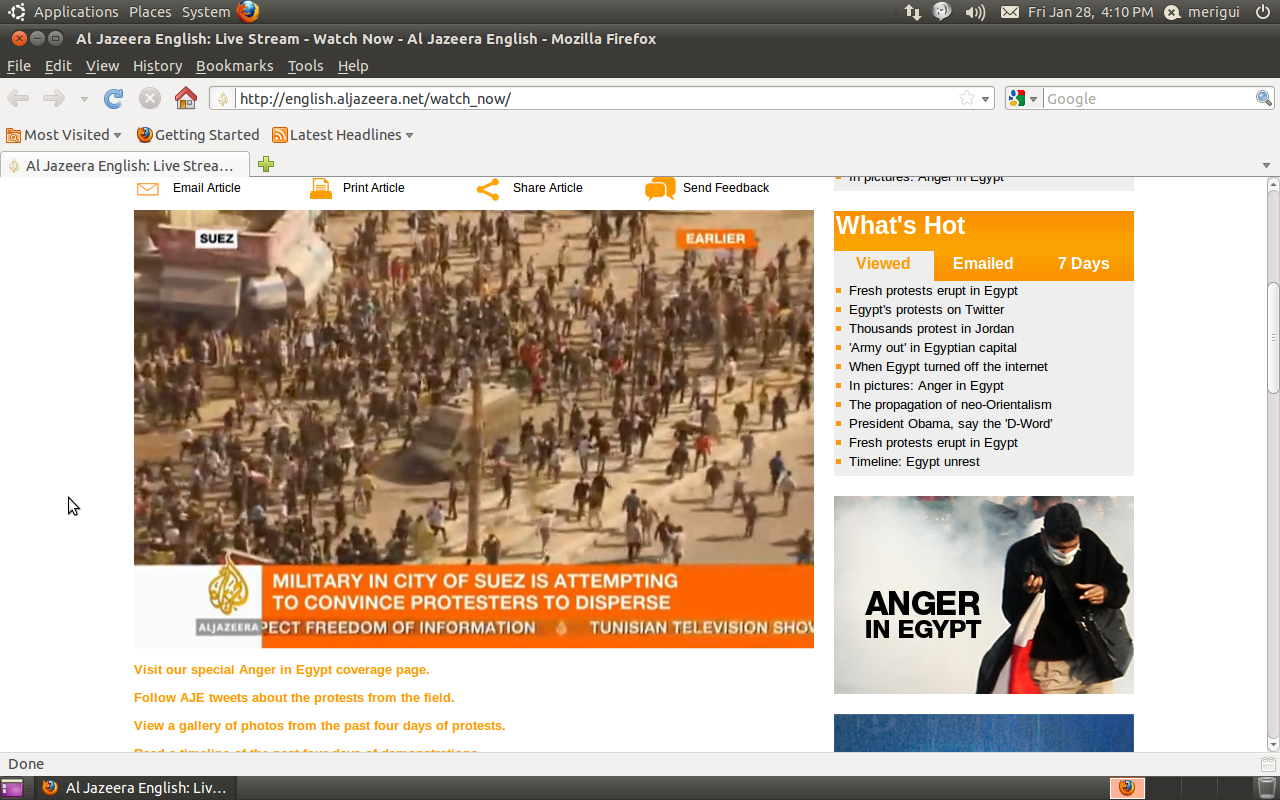1280x800 pixels.
Task: Select the Al Jazeera English Live Stream tab
Action: (x=125, y=165)
